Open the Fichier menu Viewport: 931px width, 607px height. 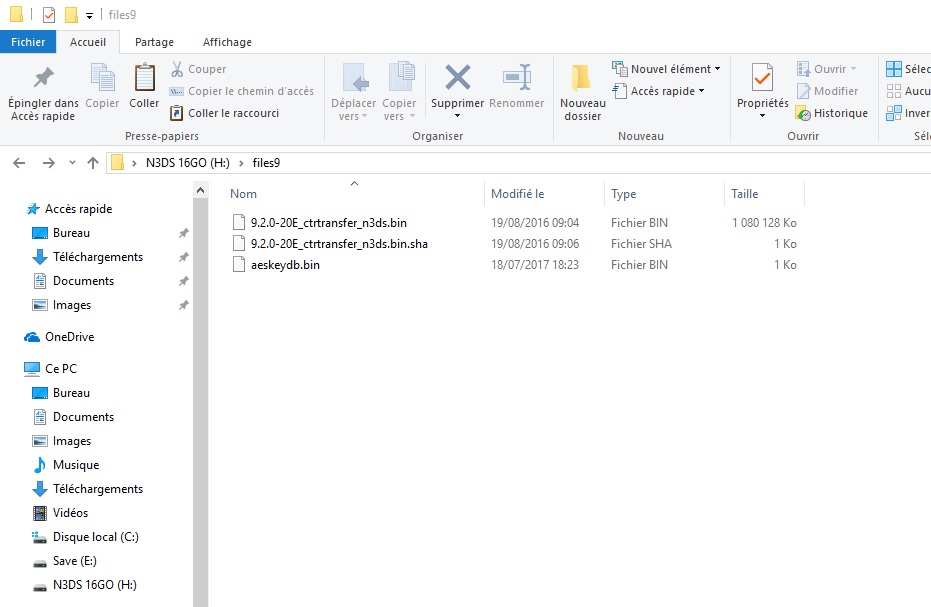[28, 42]
